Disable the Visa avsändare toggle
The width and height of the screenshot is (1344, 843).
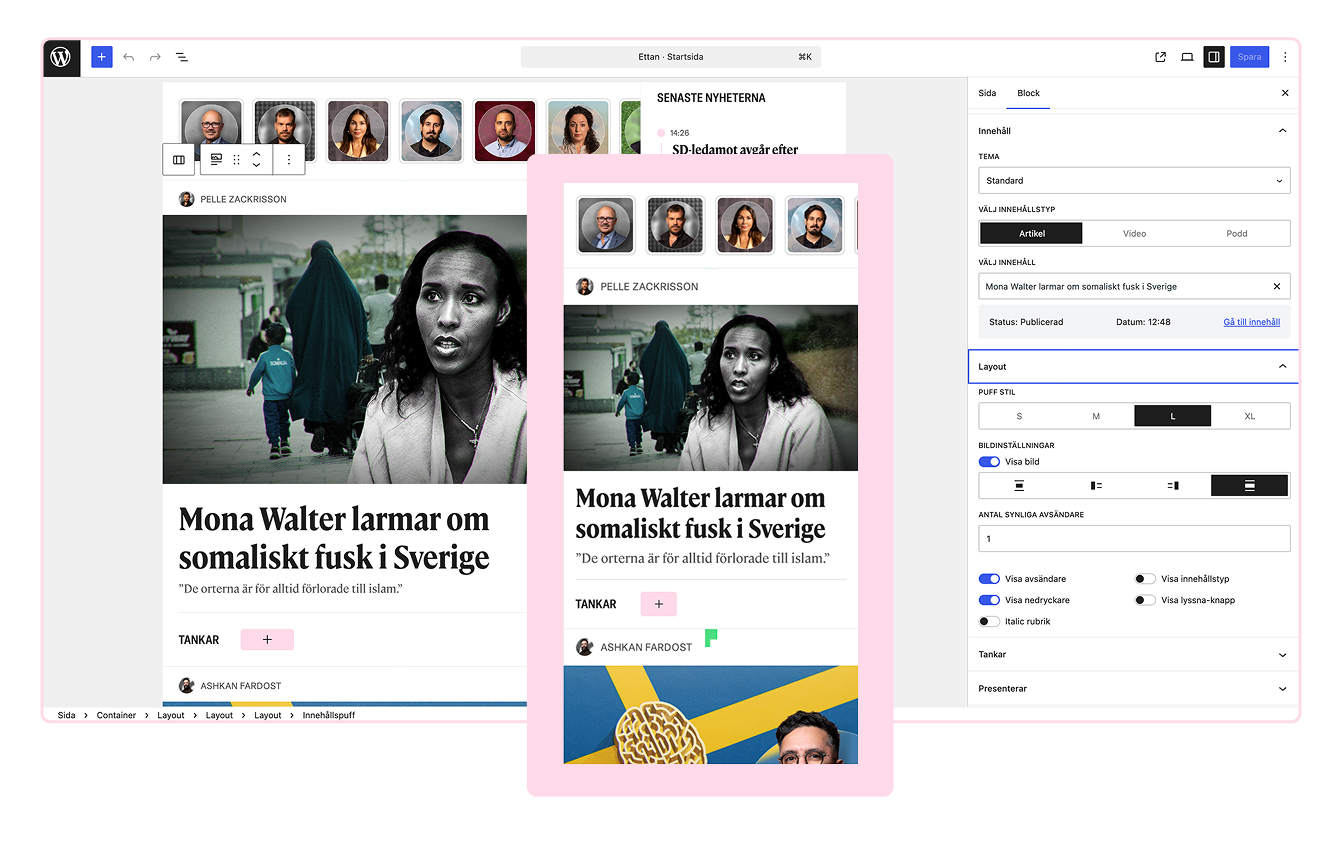tap(989, 579)
